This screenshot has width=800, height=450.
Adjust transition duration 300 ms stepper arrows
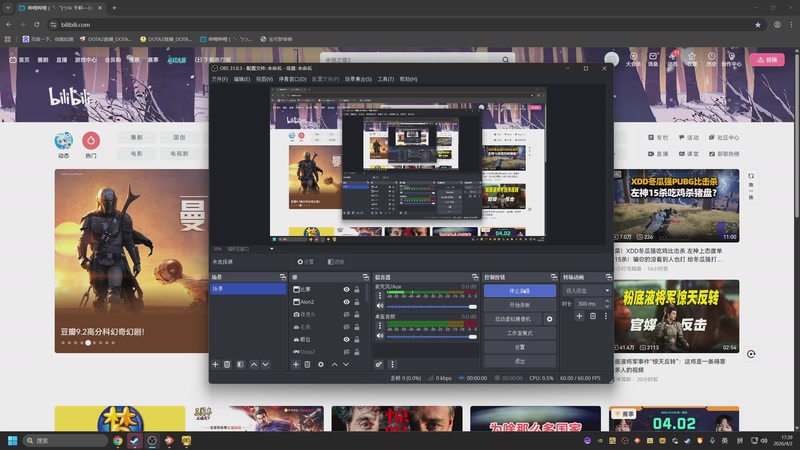coord(607,304)
